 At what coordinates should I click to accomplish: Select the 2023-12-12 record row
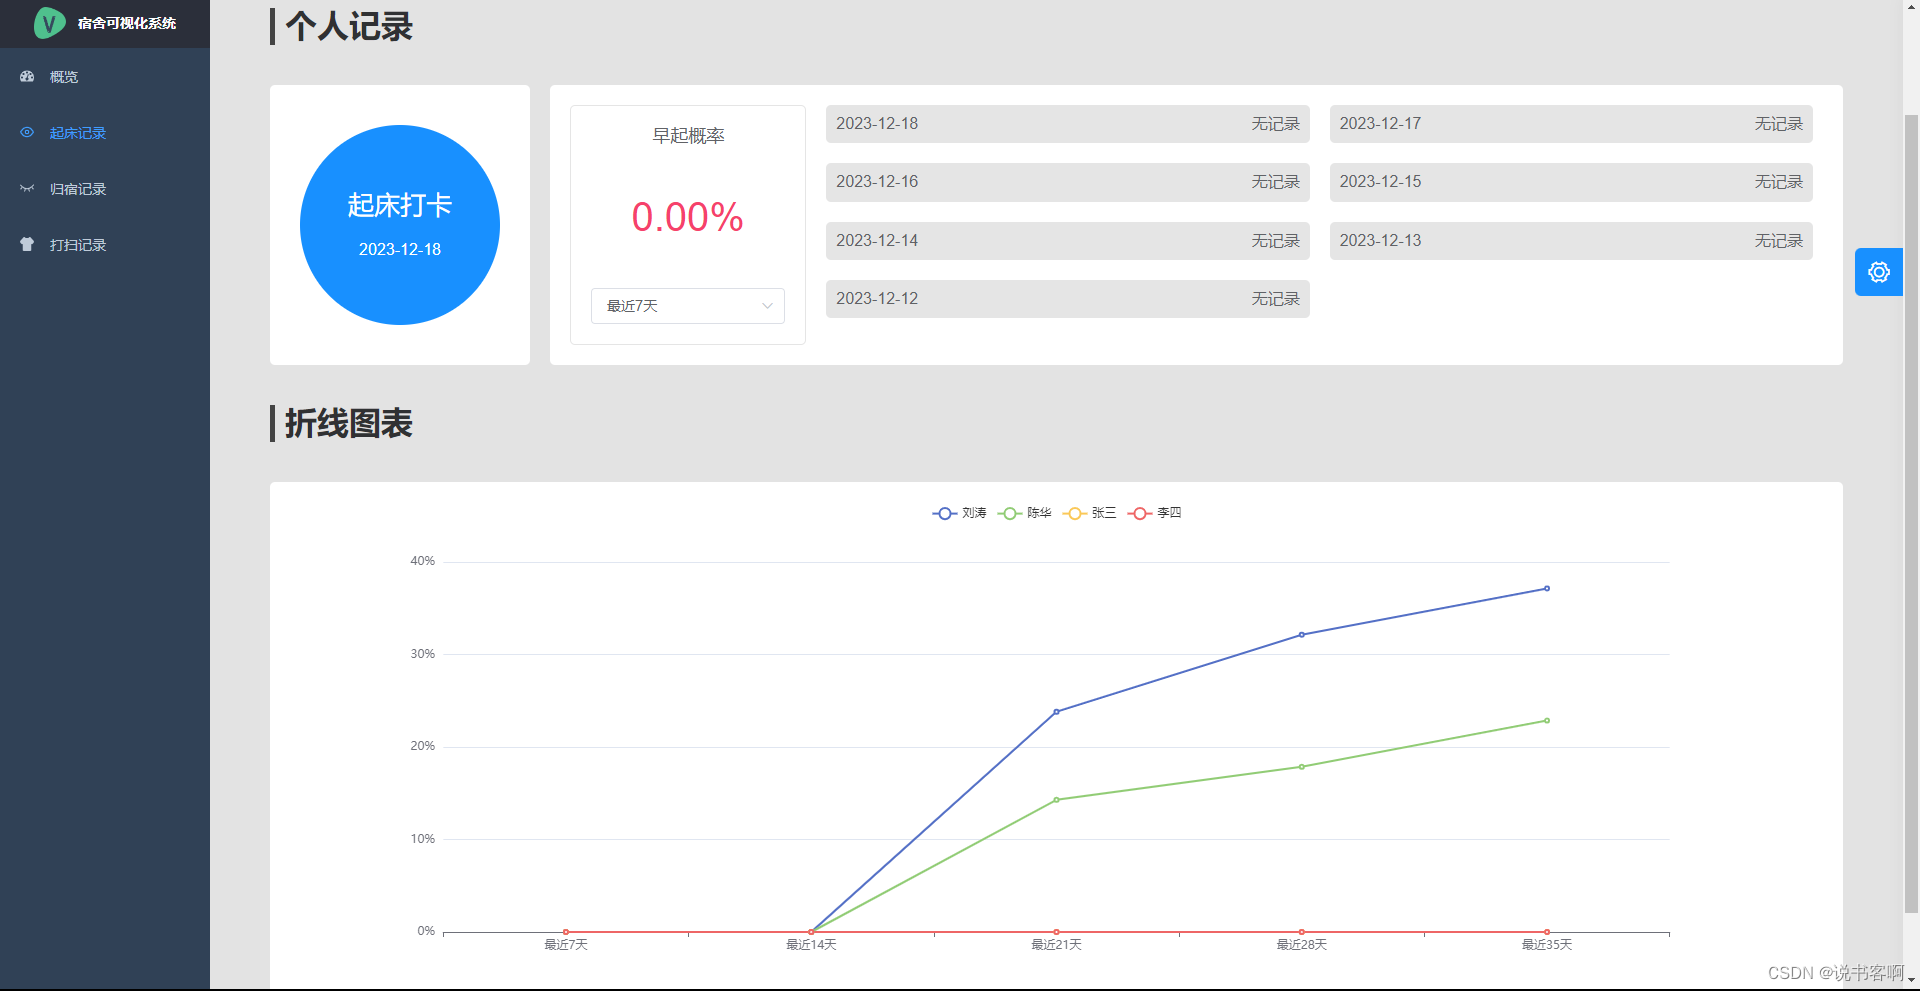point(1068,299)
